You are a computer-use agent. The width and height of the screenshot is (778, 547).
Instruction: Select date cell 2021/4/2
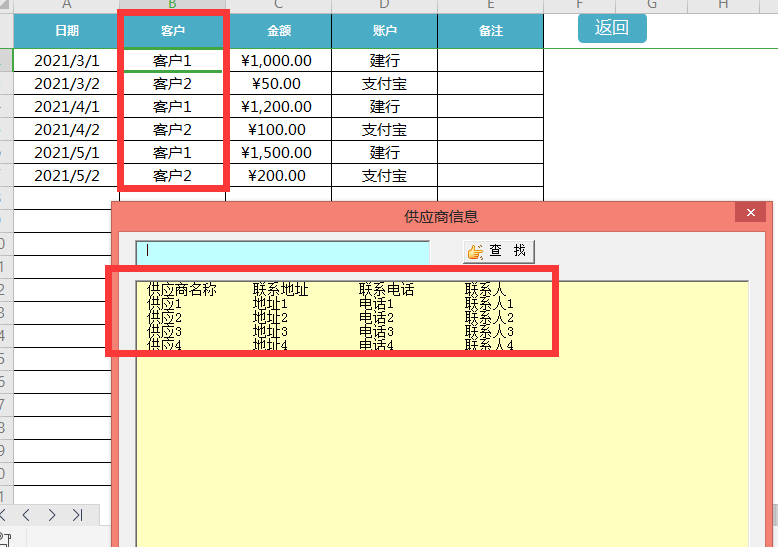coord(66,130)
